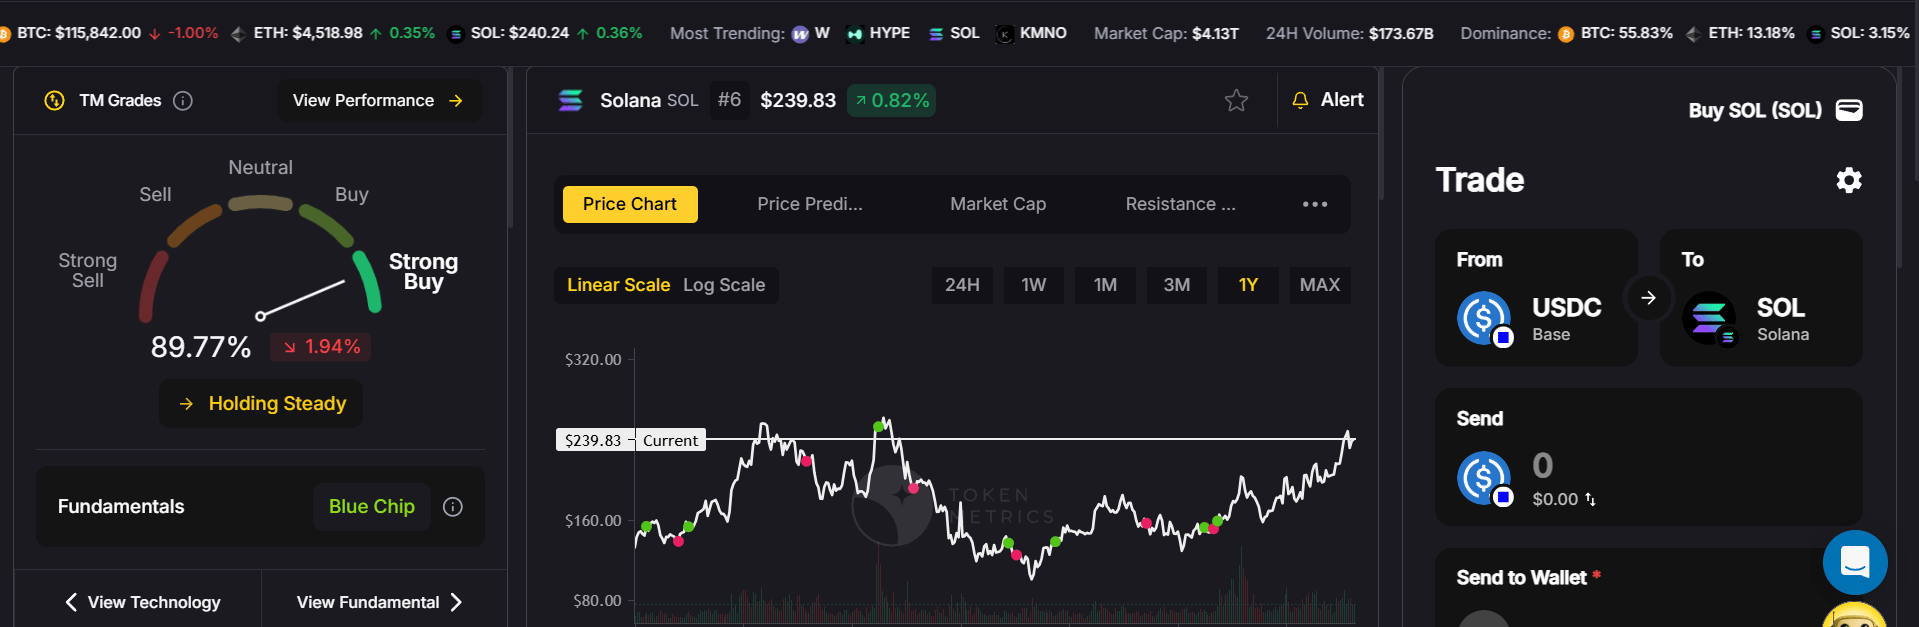This screenshot has height=627, width=1919.
Task: Click the TM Grades coin icon
Action: [x=55, y=101]
